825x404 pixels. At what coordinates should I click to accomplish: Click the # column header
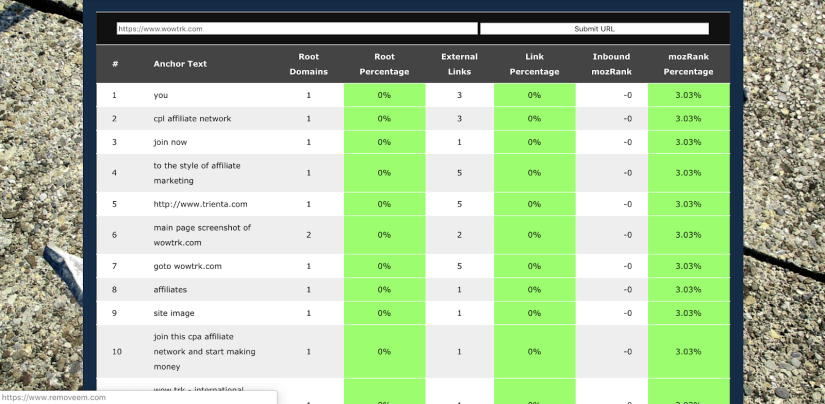click(x=115, y=64)
